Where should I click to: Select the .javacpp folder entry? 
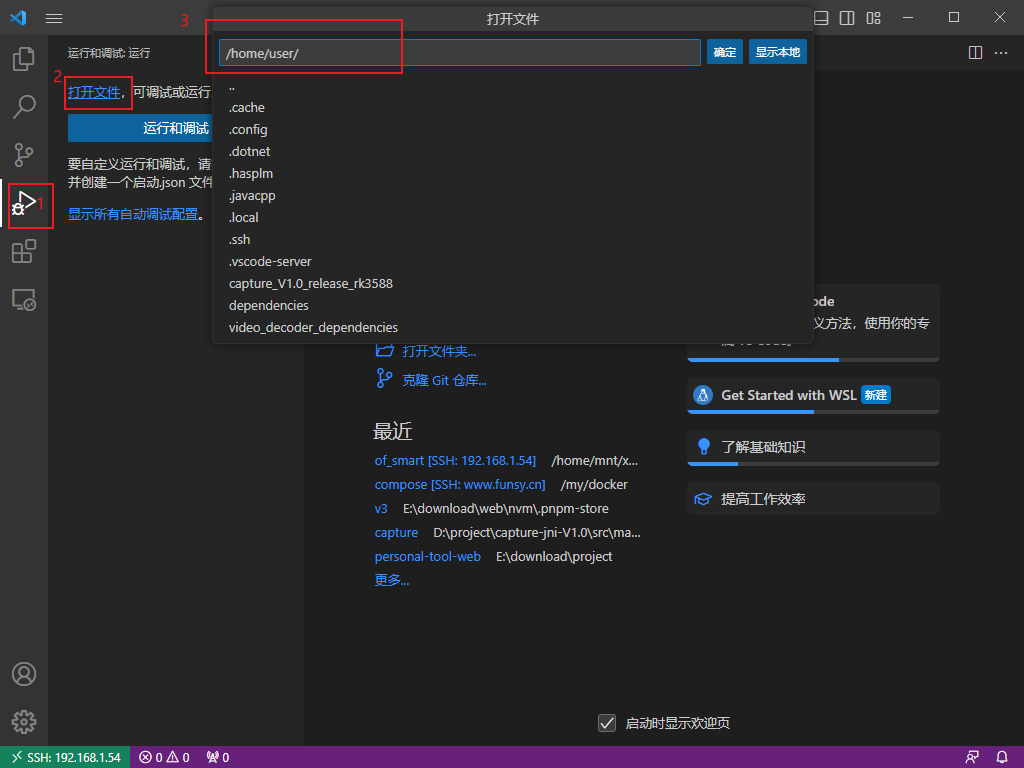513,195
